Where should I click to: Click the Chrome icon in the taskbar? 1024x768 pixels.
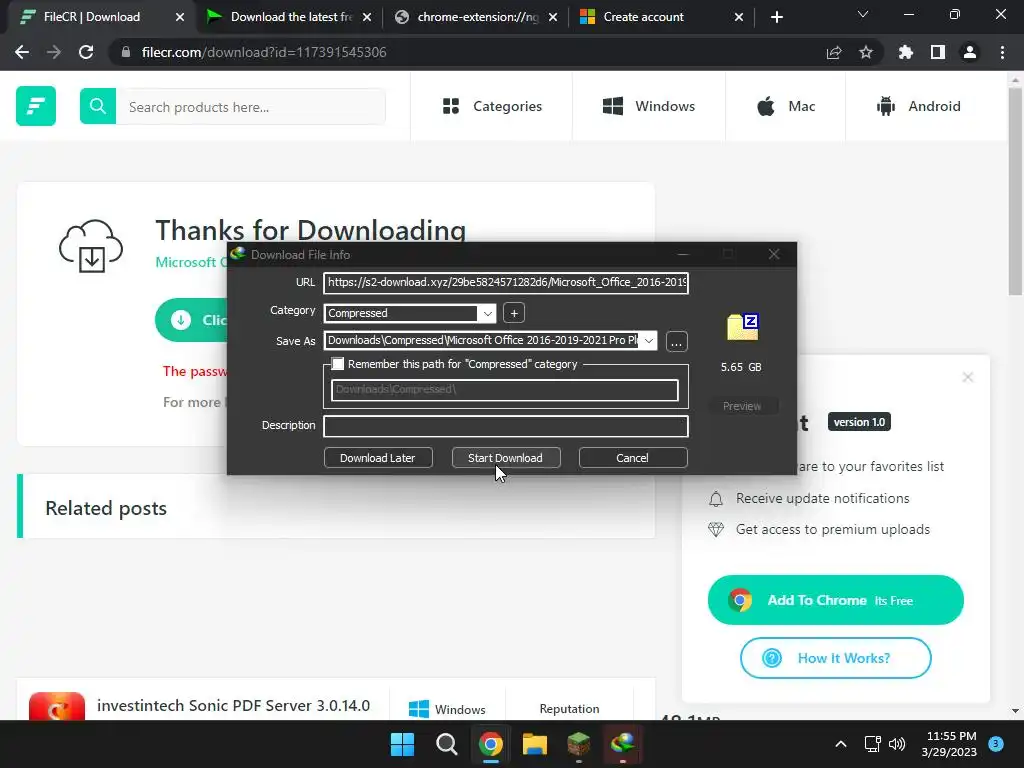pos(490,744)
